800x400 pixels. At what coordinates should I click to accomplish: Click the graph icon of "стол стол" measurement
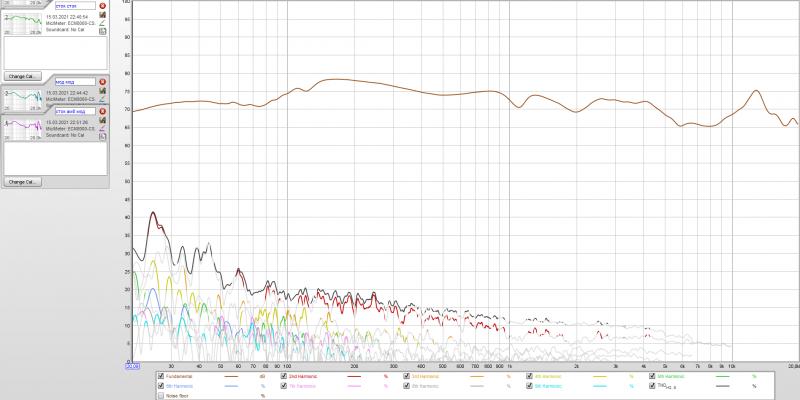(102, 15)
